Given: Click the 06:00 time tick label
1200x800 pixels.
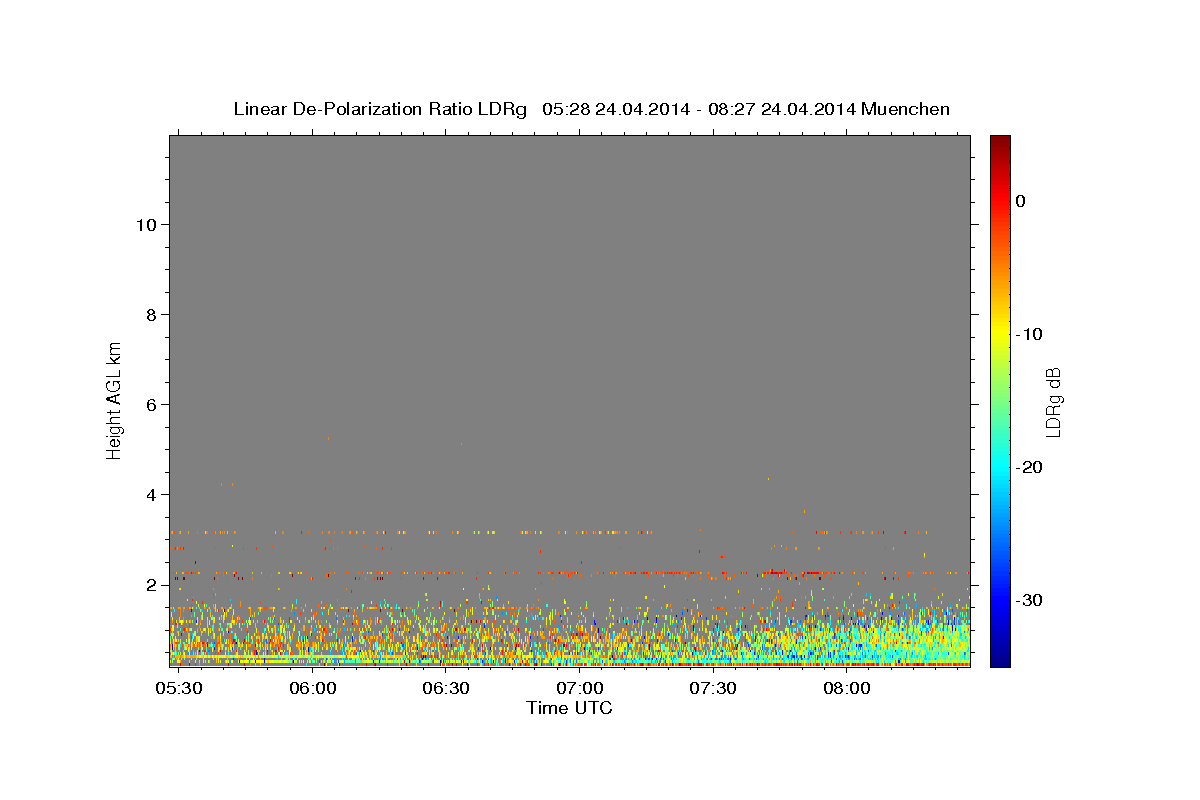Looking at the screenshot, I should click(312, 689).
